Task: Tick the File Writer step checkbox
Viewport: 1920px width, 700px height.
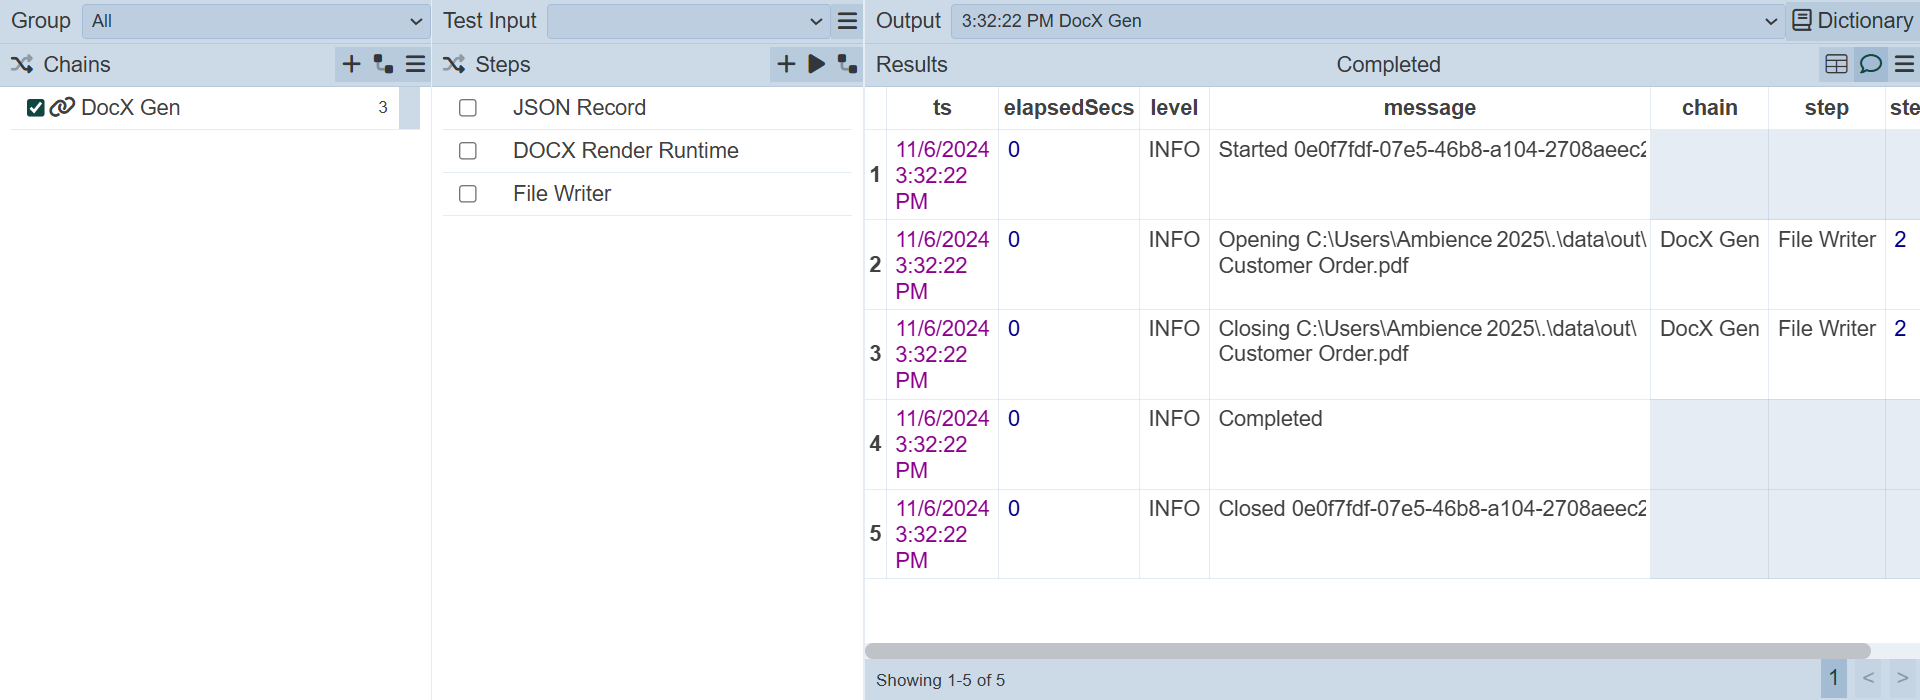Action: point(468,194)
